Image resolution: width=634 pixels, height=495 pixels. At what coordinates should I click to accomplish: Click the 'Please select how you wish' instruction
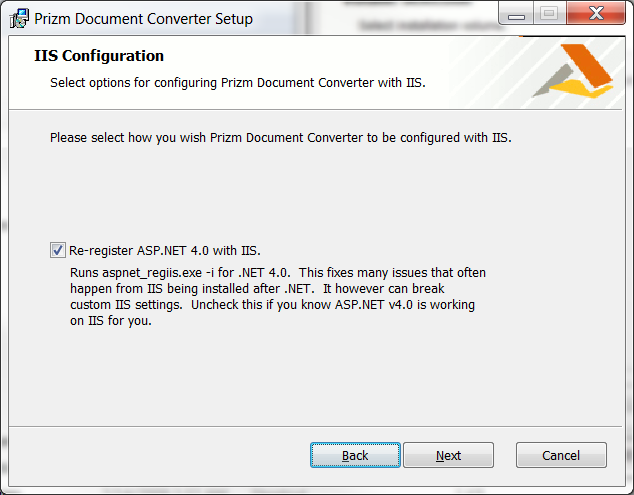(x=280, y=136)
